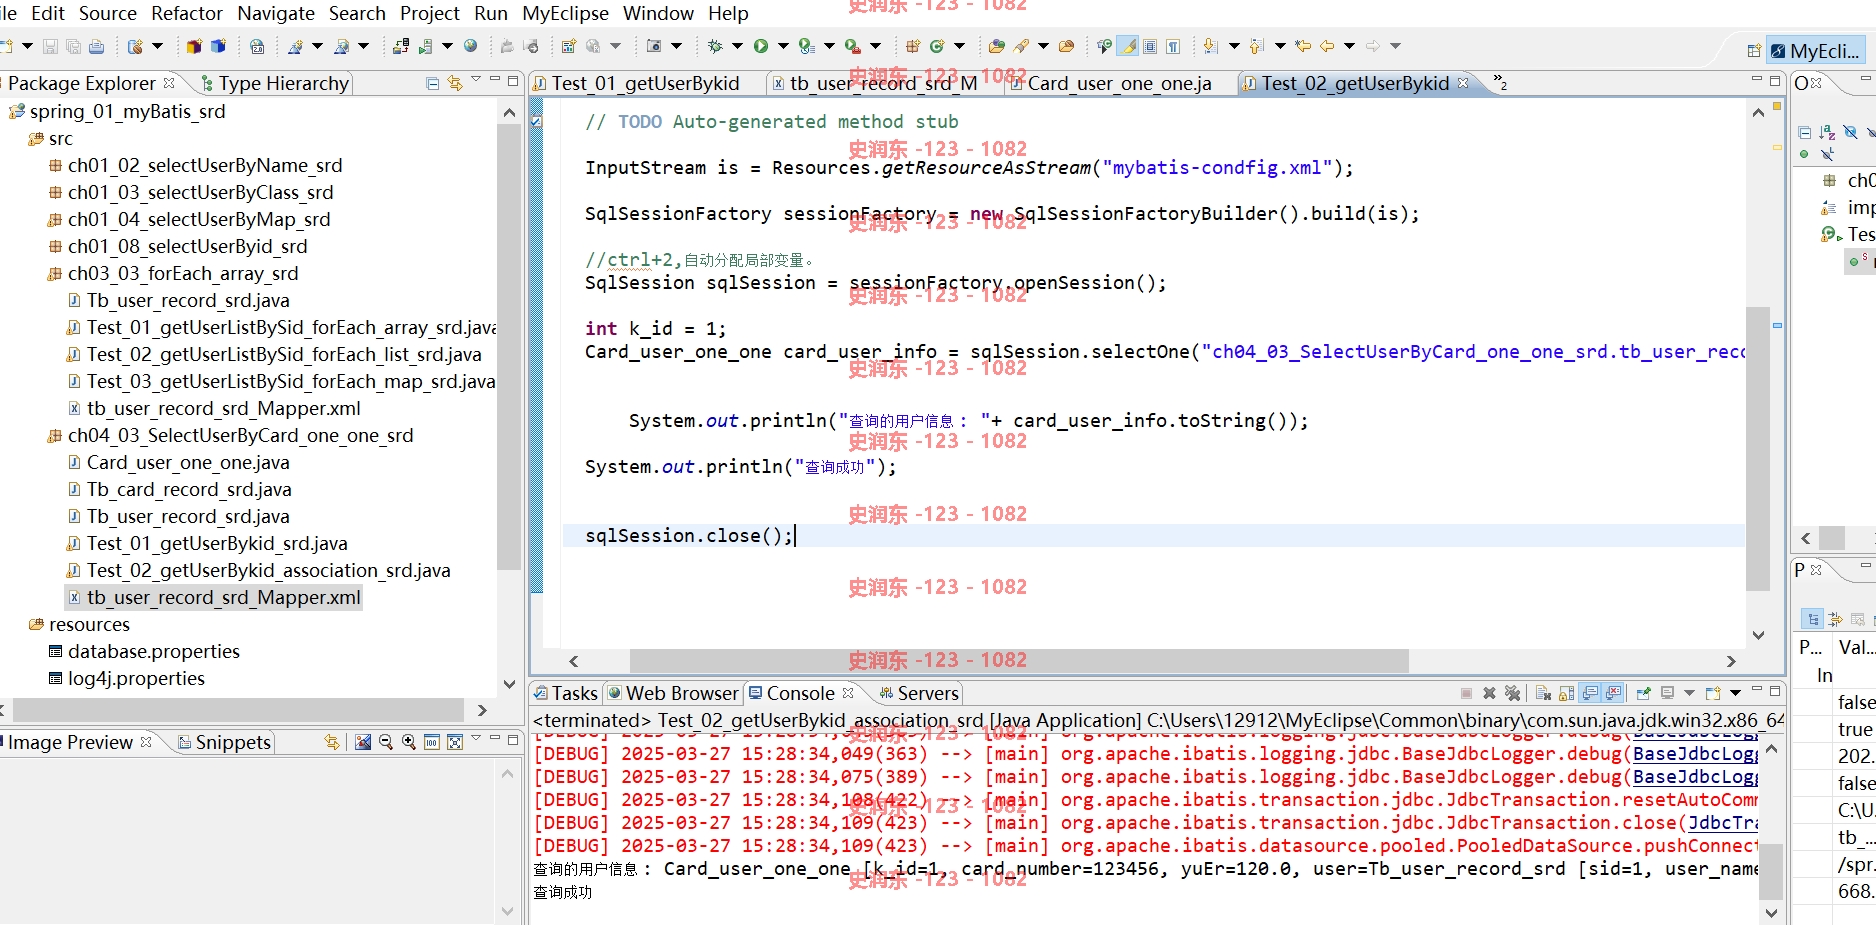
Task: Click the Open Type icon in toolbar
Action: click(x=997, y=46)
